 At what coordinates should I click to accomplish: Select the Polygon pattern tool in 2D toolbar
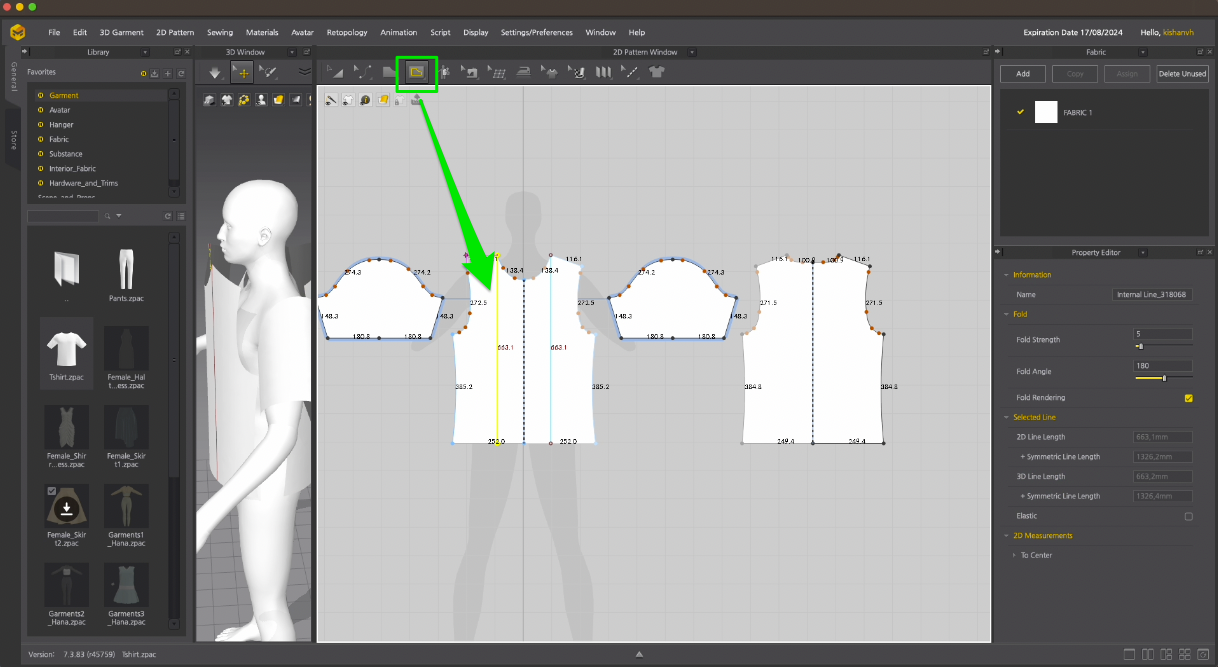tap(390, 72)
